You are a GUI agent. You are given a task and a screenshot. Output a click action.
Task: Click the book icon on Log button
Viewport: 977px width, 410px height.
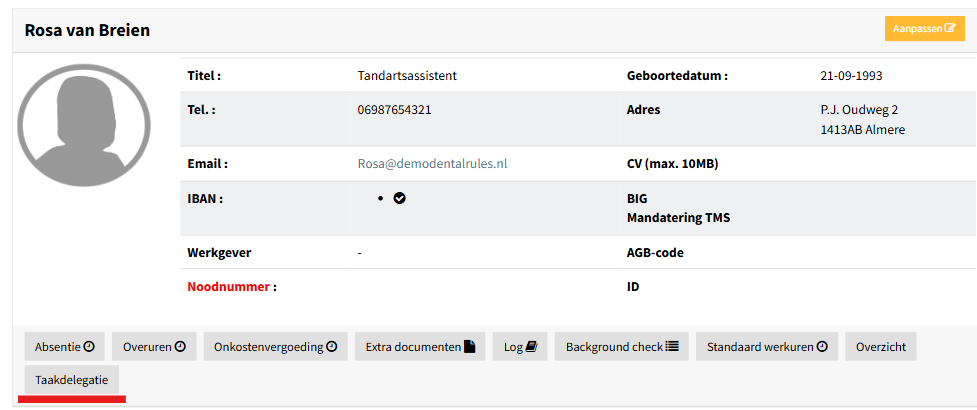click(531, 346)
